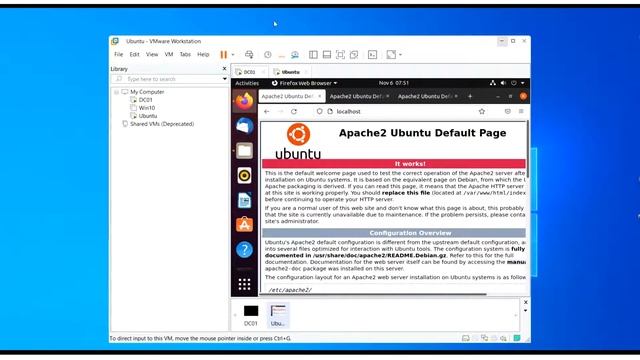Image resolution: width=640 pixels, height=360 pixels.
Task: Select the Ubuntu thumbnail in thumbnail bar
Action: pos(278,315)
